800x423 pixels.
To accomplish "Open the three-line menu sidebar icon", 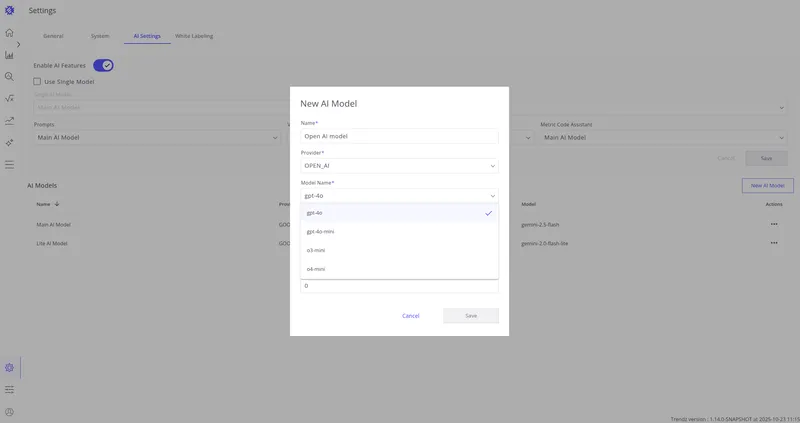I will click(9, 165).
